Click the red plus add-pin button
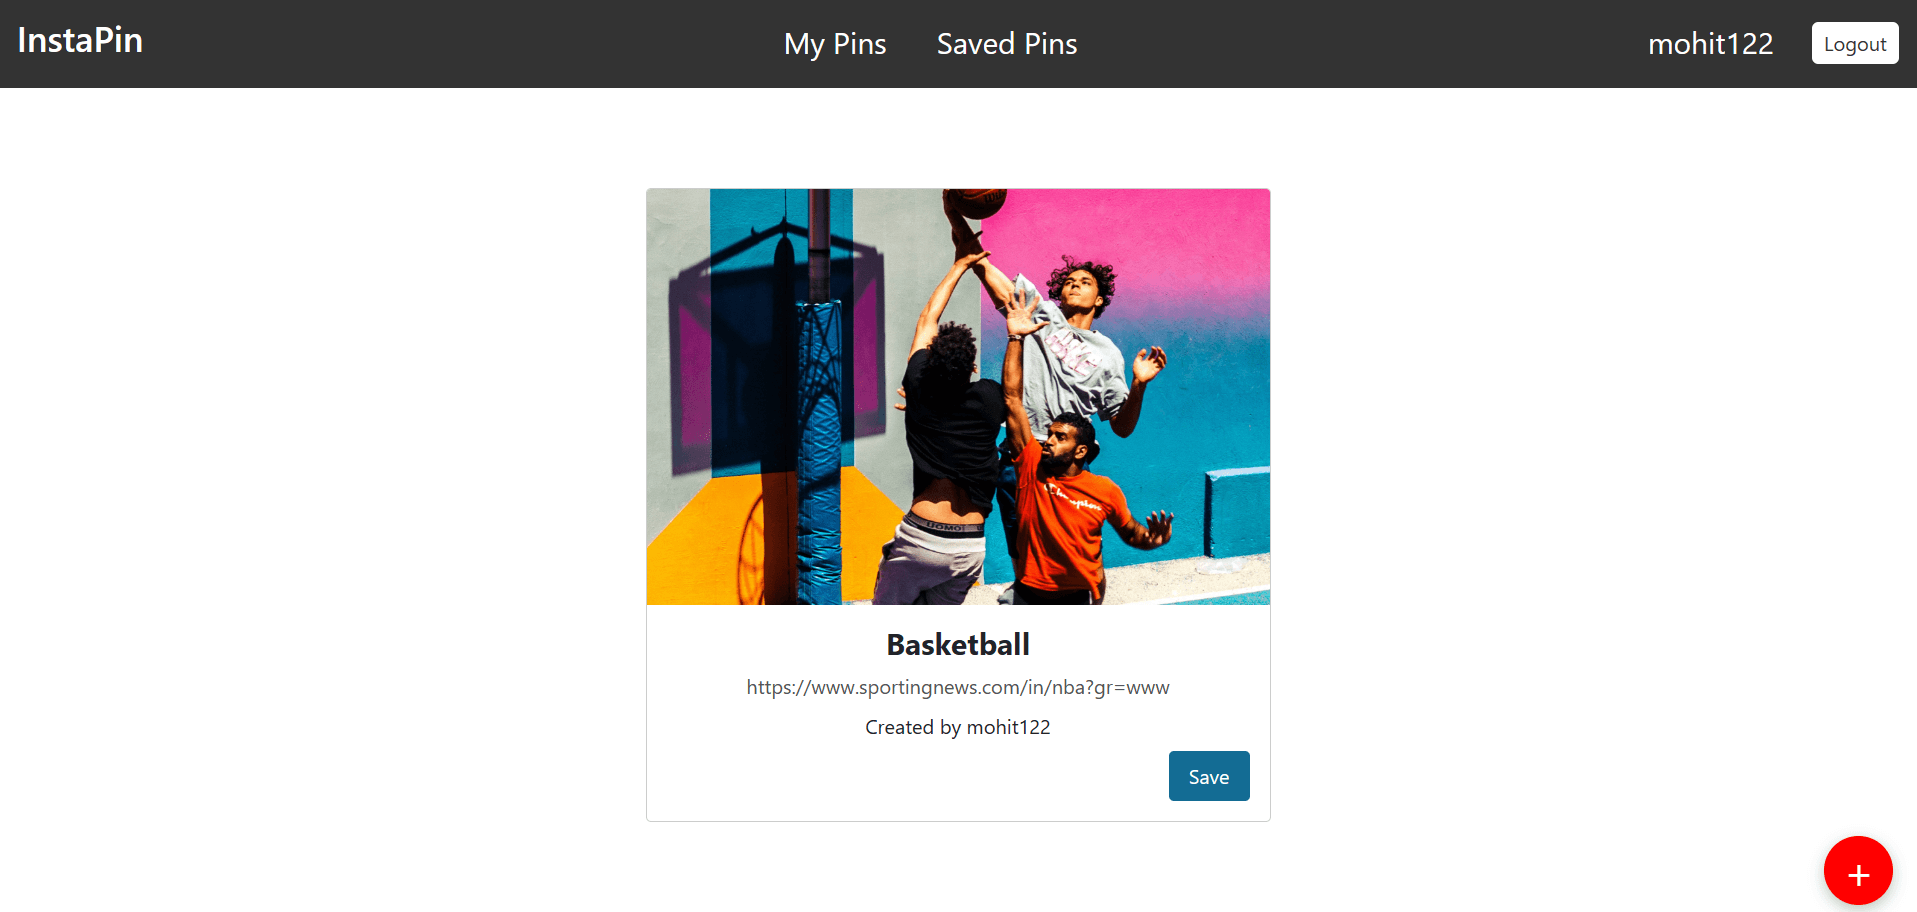 (x=1858, y=871)
